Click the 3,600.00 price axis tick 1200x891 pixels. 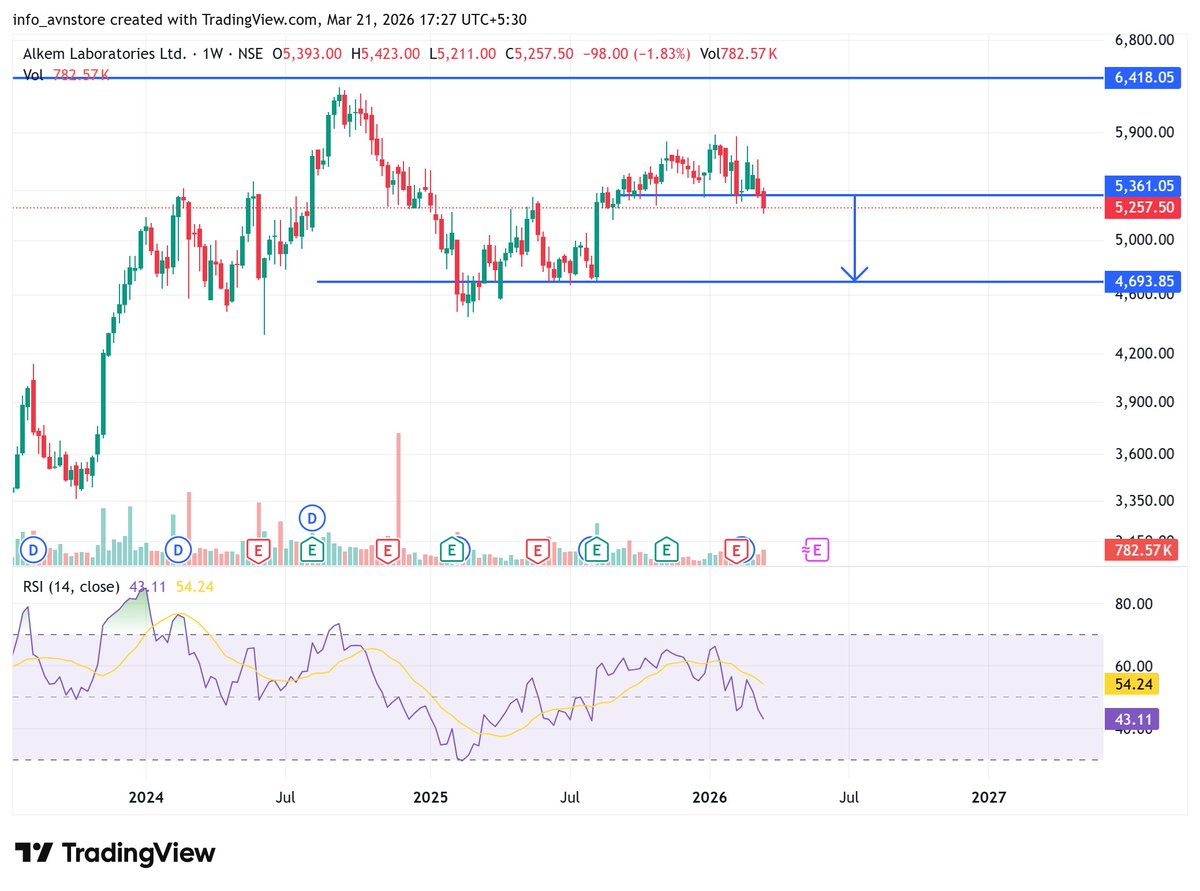pos(1142,454)
